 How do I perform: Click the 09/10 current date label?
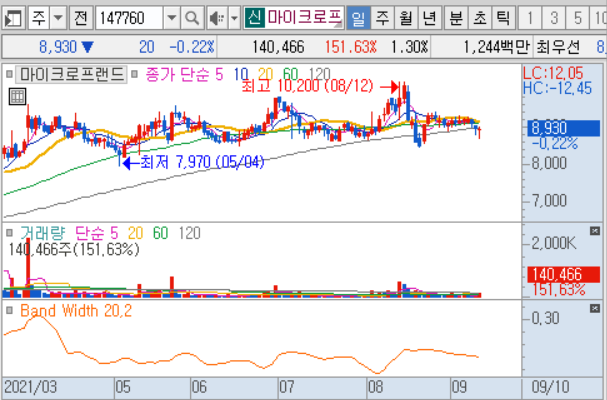[550, 387]
